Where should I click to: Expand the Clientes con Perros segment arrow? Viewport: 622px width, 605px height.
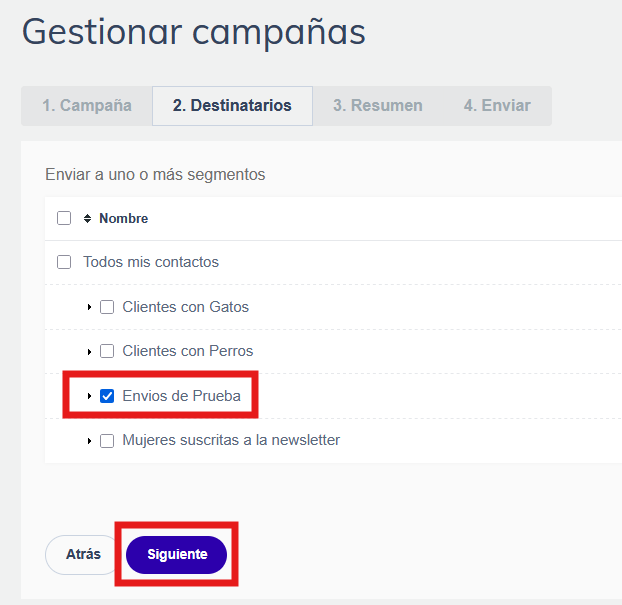pos(89,351)
